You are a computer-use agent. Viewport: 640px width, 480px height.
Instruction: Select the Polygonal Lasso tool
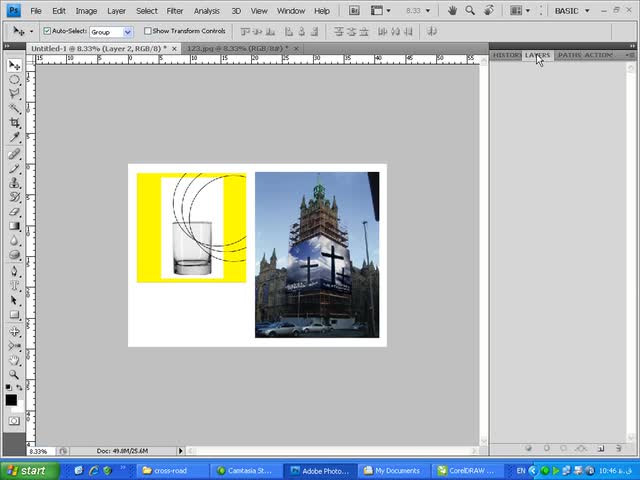click(x=14, y=94)
